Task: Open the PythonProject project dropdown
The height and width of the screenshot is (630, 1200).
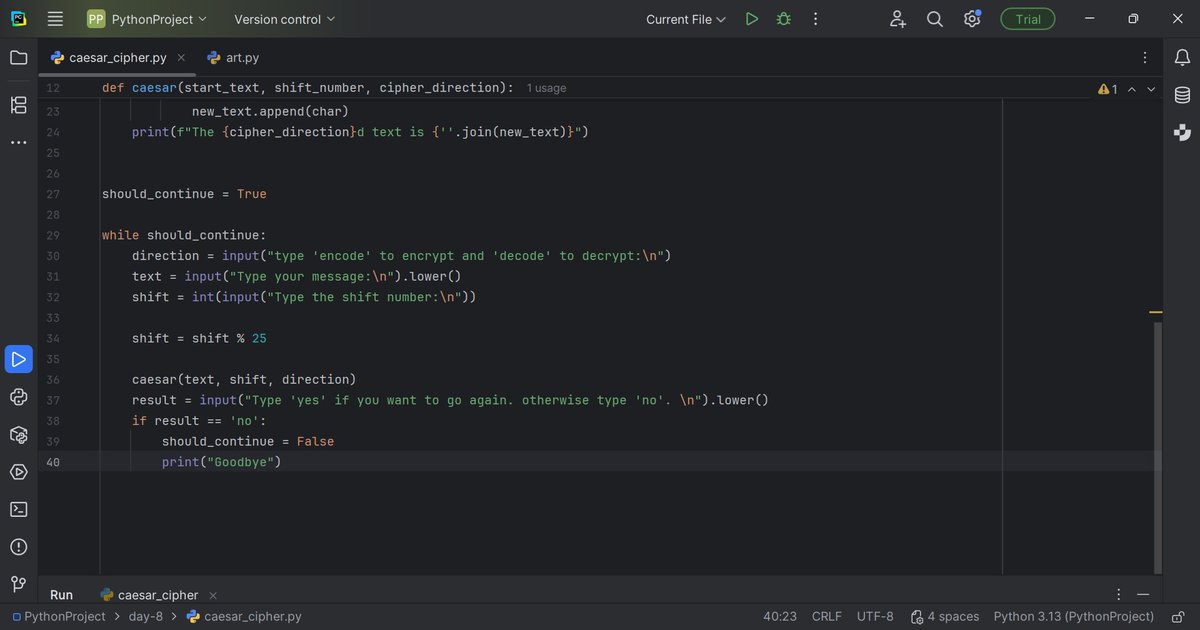Action: [x=147, y=19]
